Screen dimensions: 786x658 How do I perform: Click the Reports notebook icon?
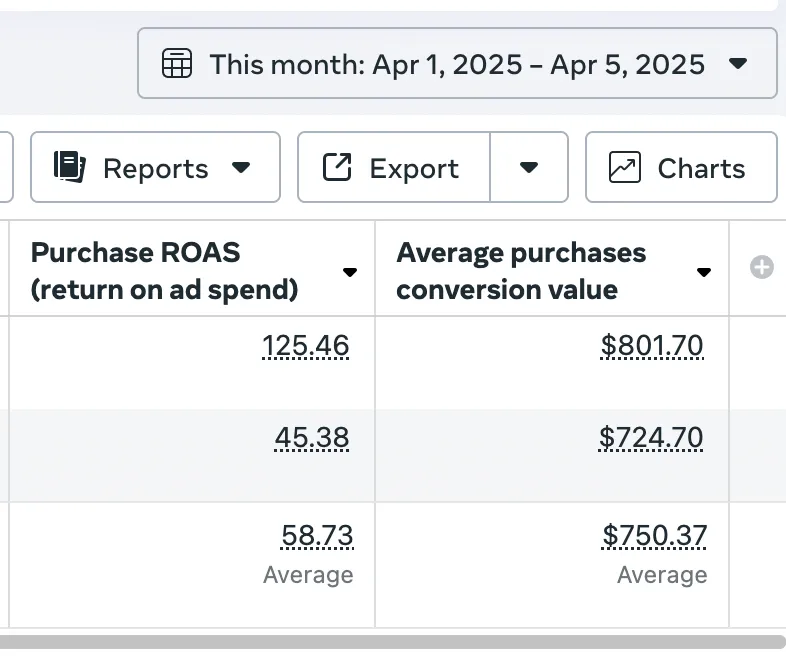(x=70, y=167)
